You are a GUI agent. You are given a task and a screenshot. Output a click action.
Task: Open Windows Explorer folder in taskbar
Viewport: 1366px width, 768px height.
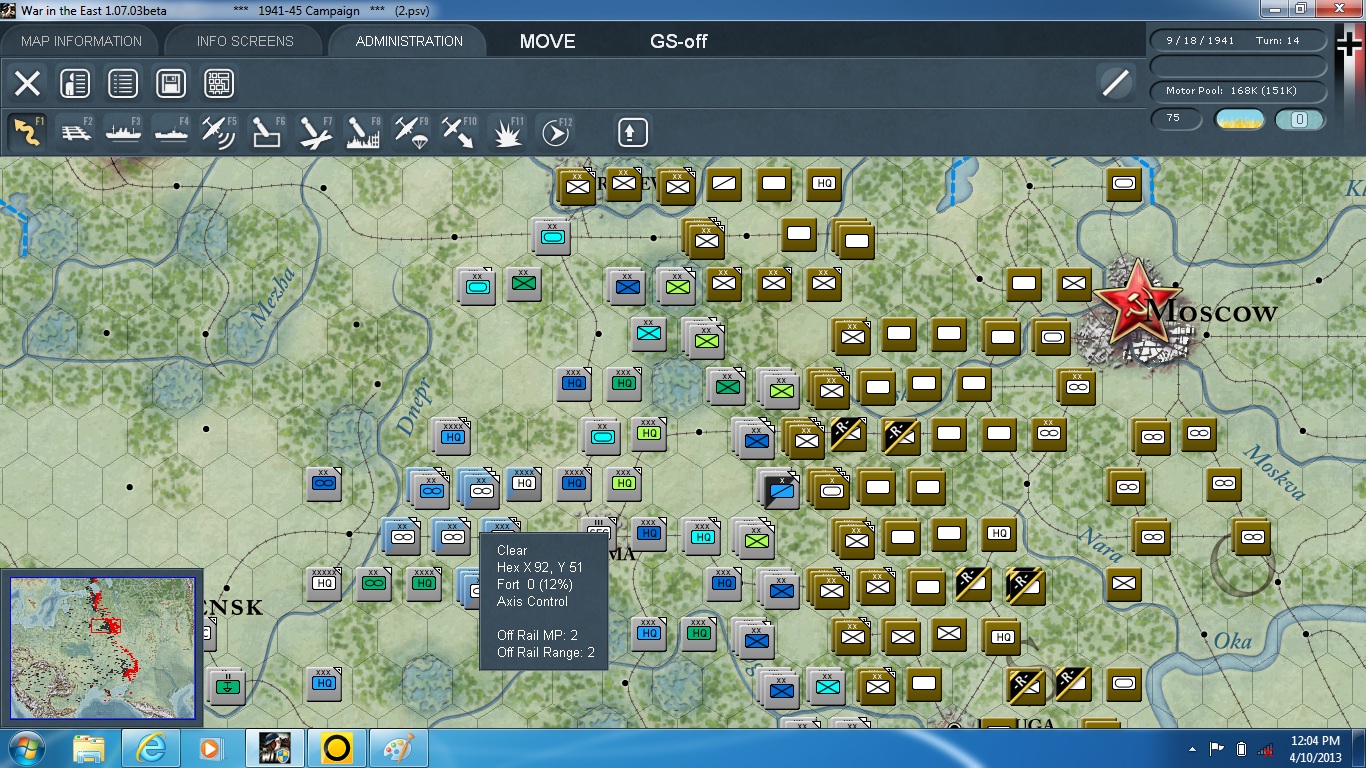tap(88, 748)
